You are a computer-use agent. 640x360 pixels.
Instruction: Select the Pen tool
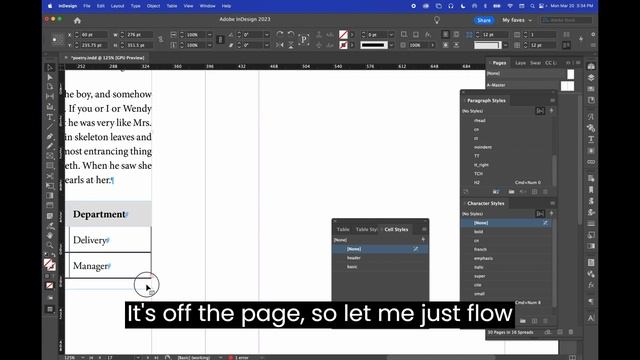[50, 137]
